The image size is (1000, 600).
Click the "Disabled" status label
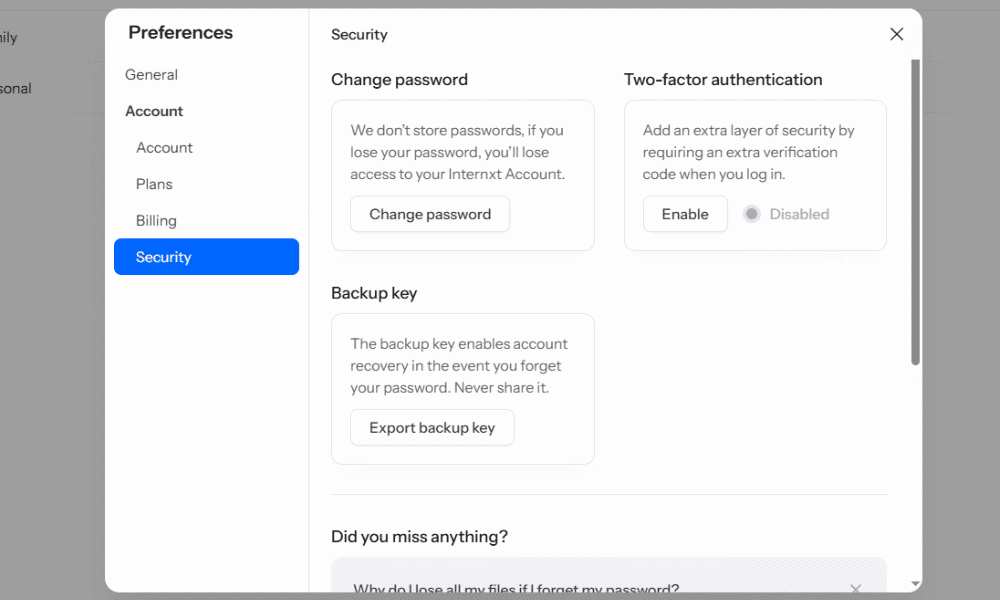pos(799,214)
